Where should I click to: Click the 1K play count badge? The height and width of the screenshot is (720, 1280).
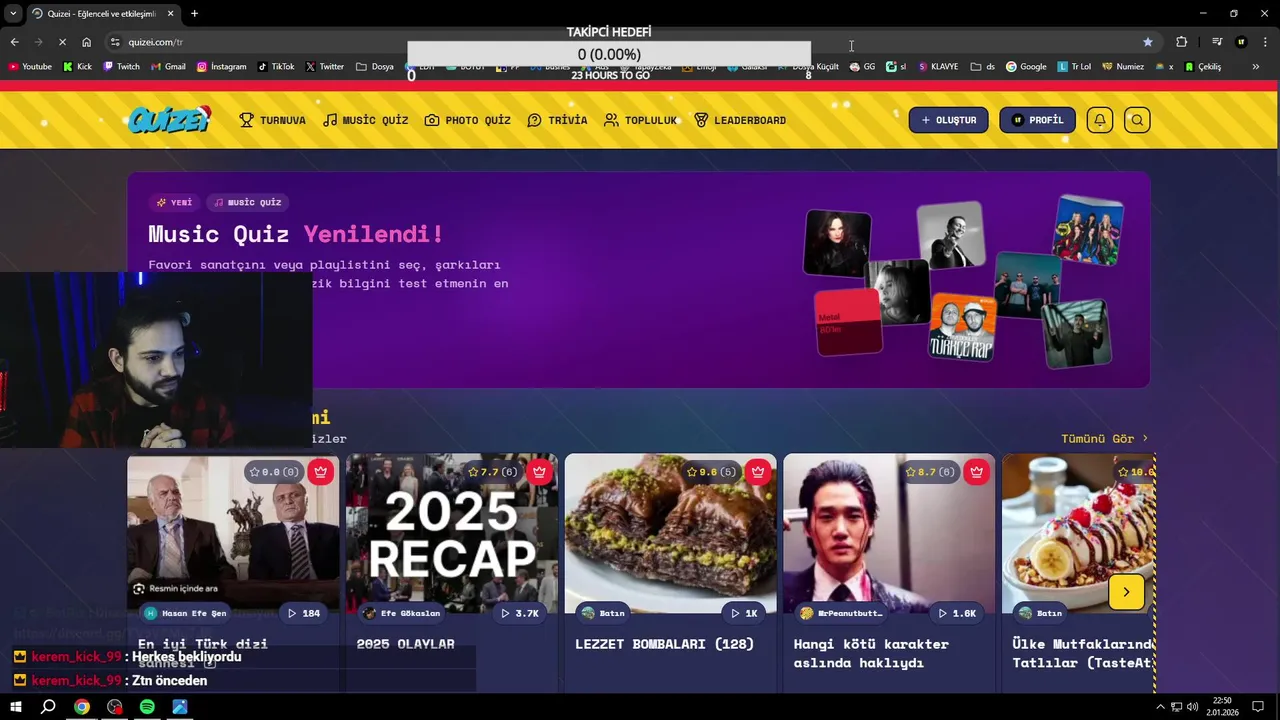[x=744, y=613]
